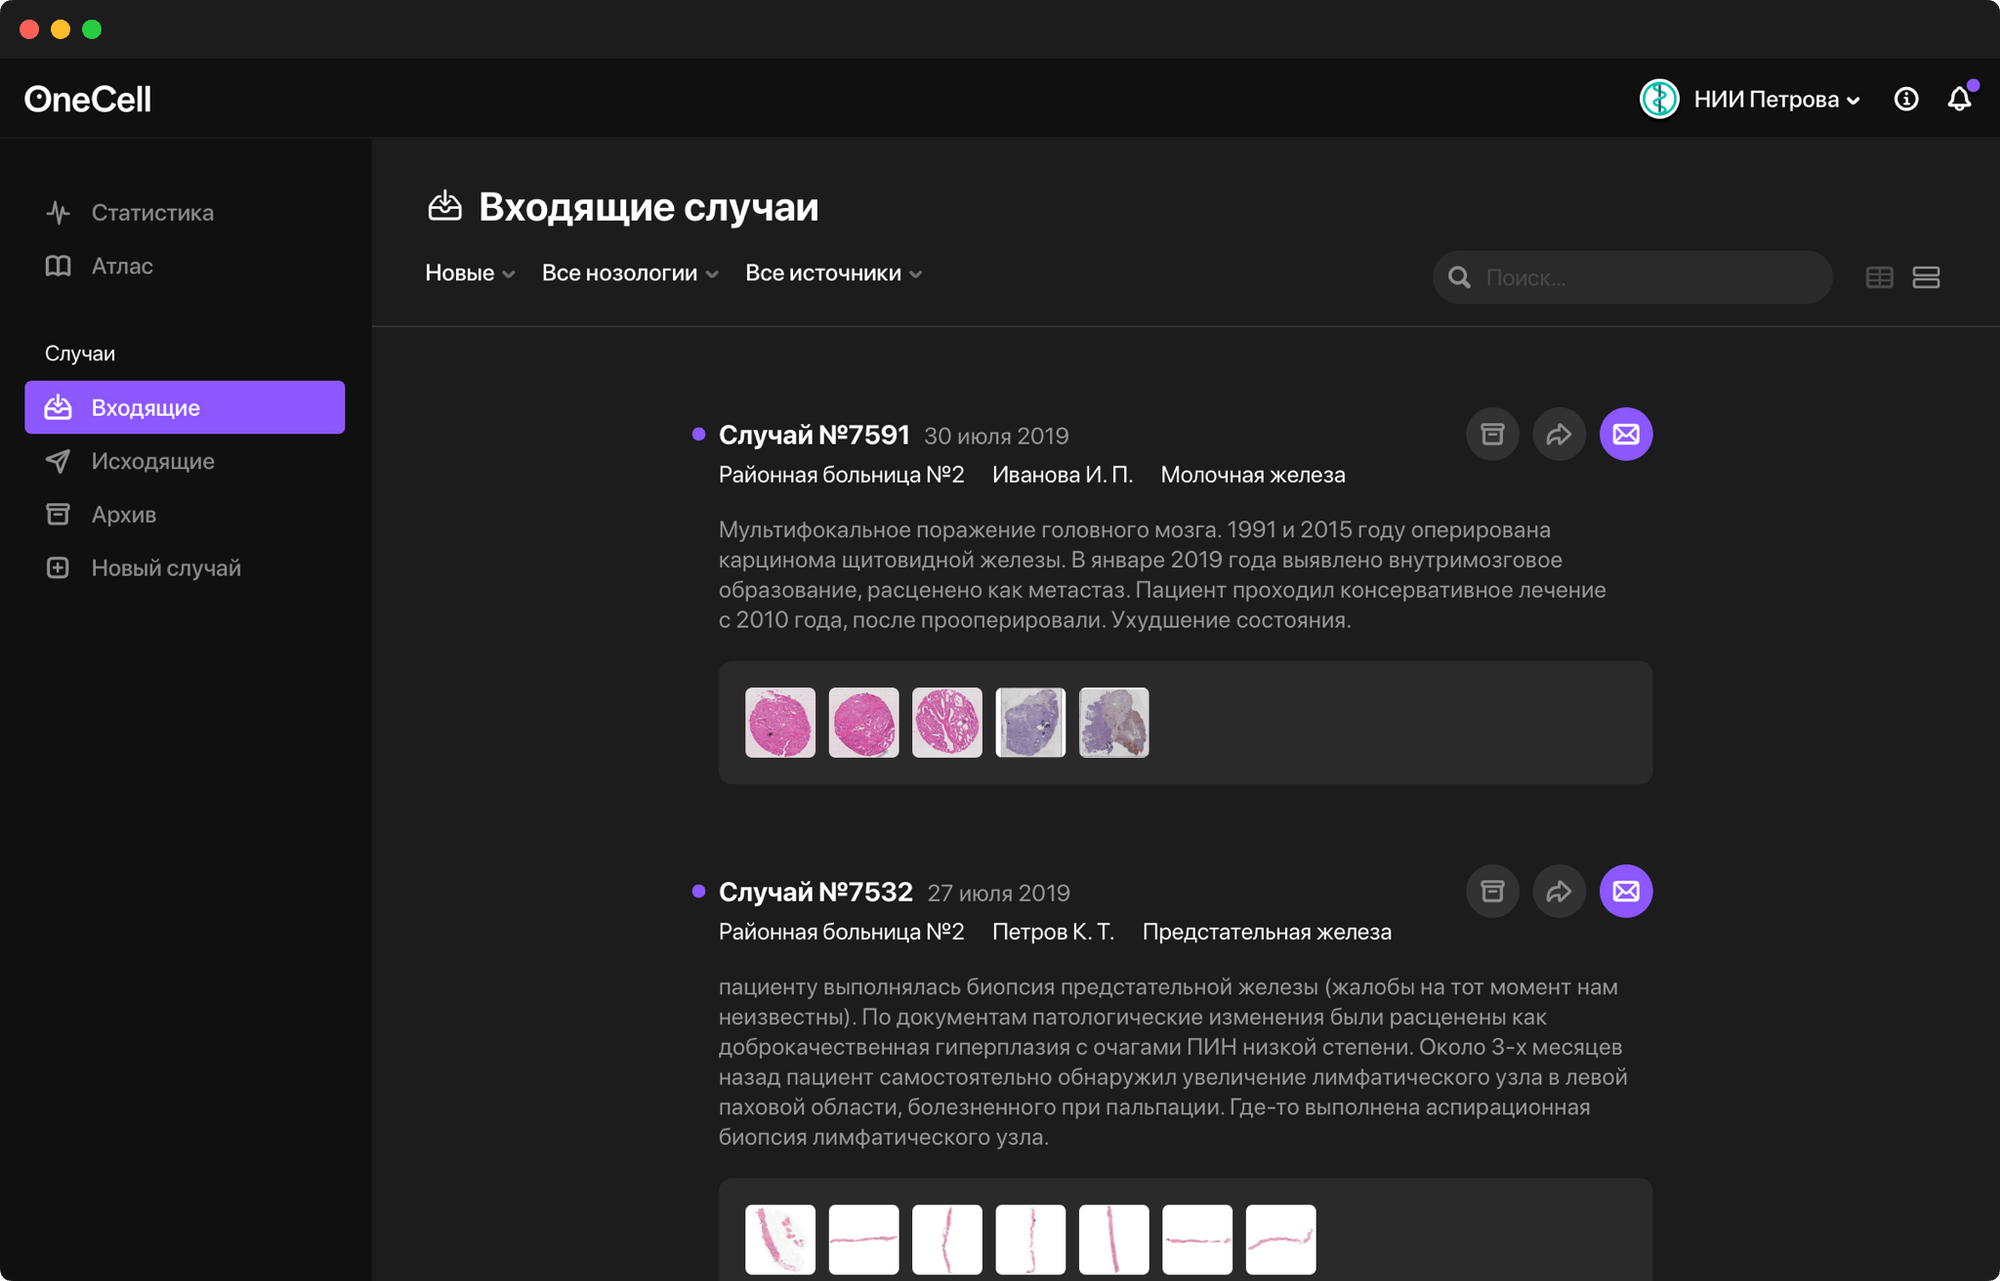Go to Статистика in the sidebar

tap(152, 212)
